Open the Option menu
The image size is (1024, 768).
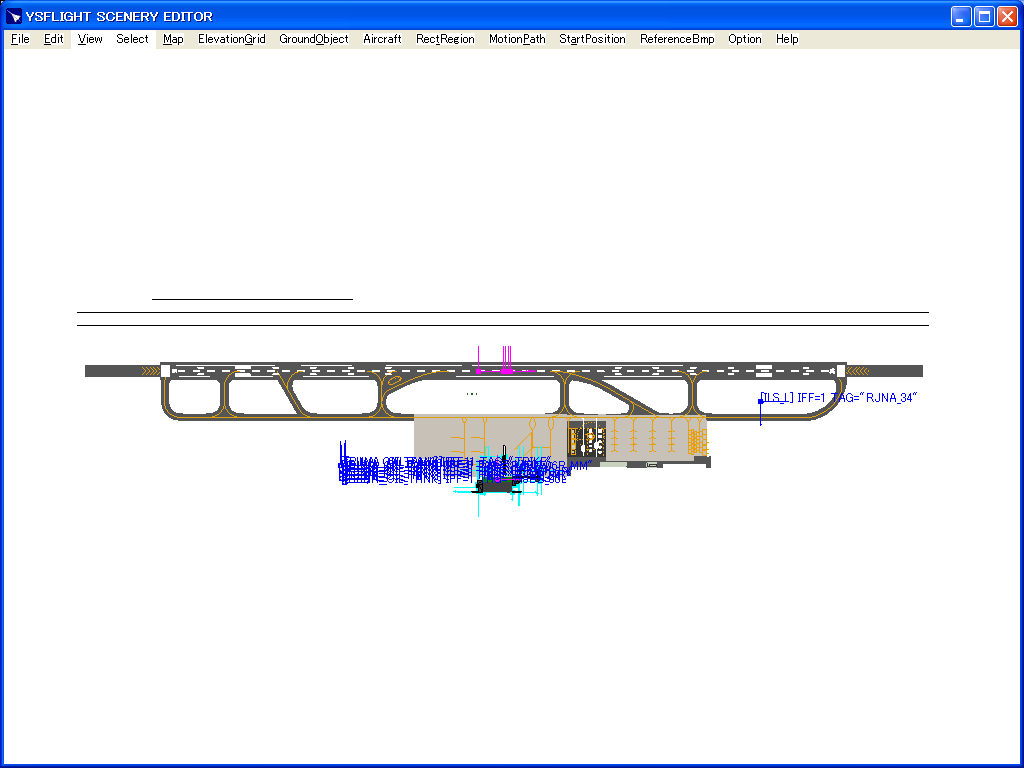tap(745, 39)
